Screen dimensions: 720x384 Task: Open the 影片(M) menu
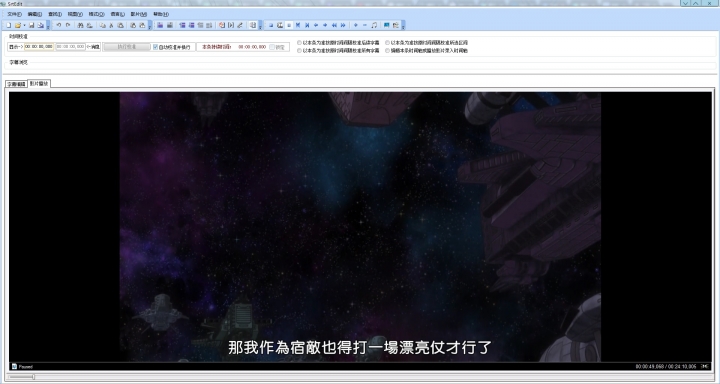[138, 14]
